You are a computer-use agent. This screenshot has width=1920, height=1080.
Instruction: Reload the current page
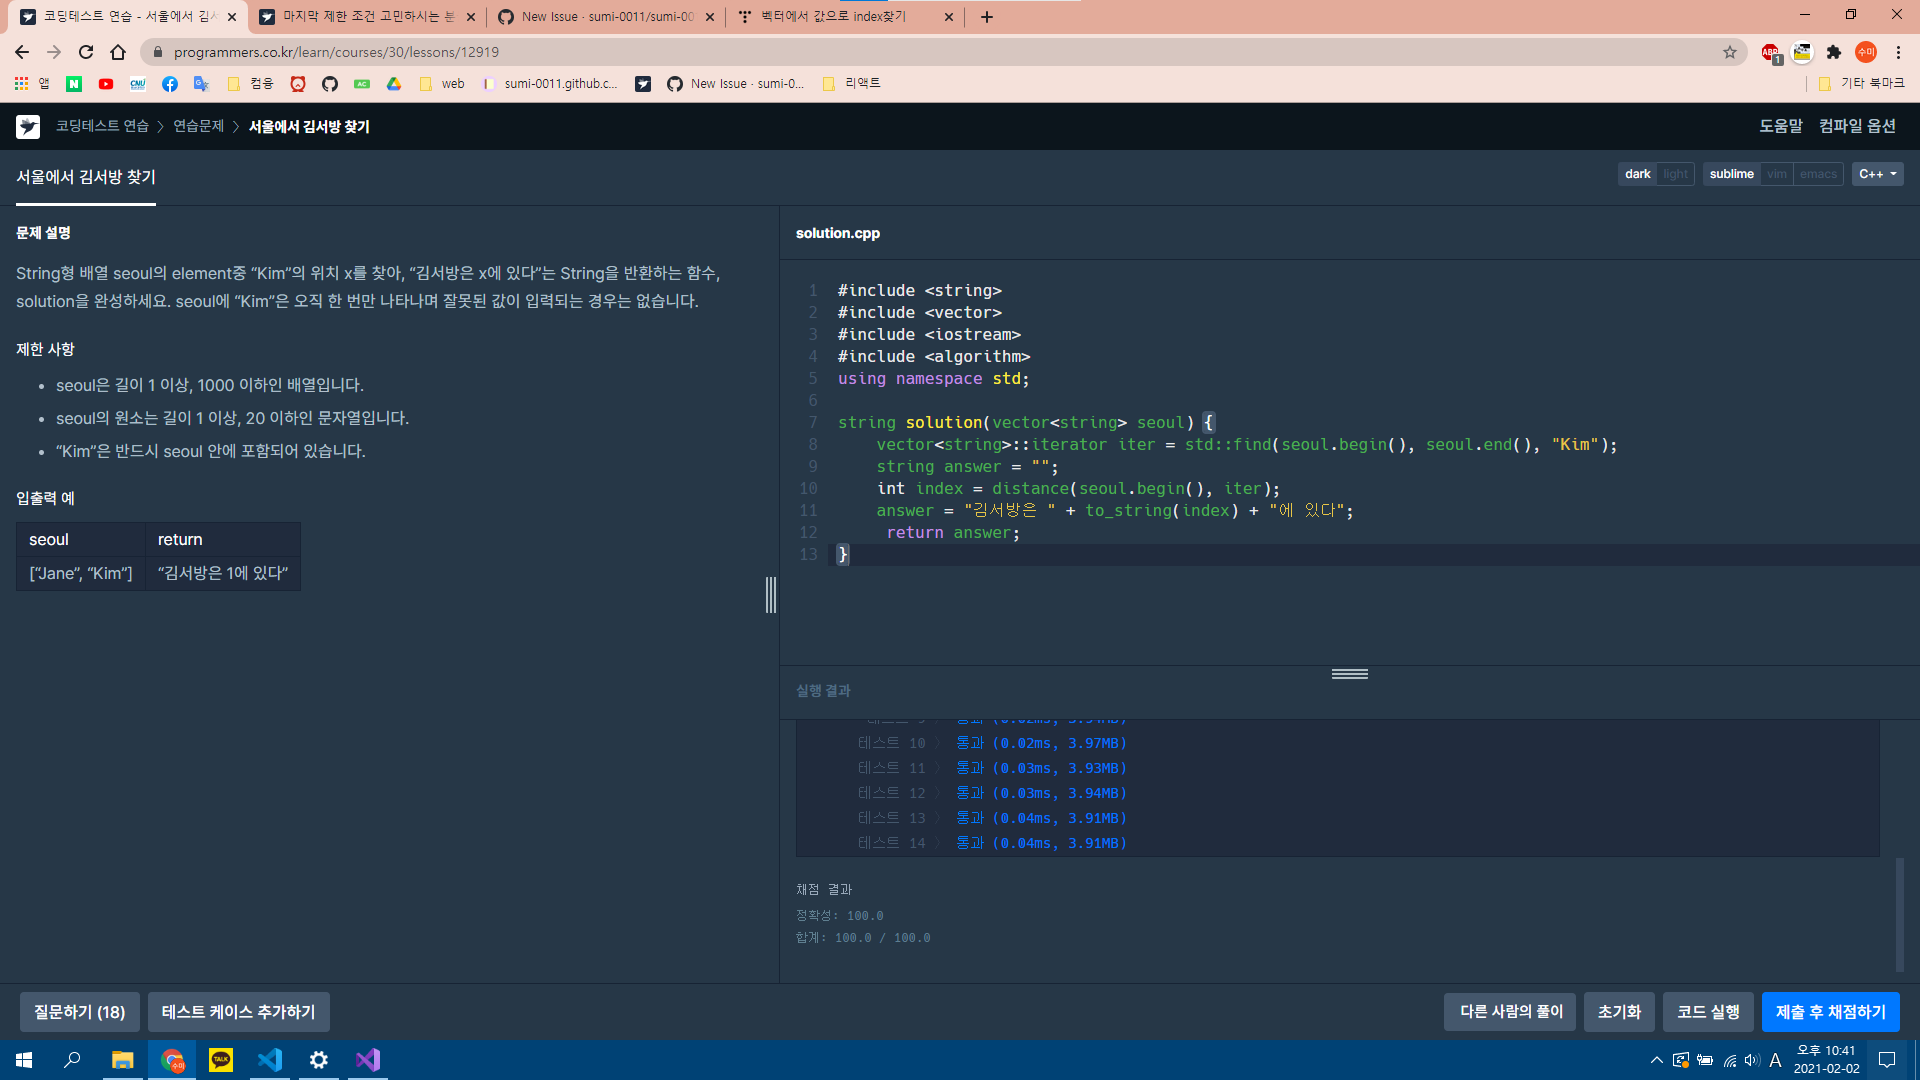(86, 52)
